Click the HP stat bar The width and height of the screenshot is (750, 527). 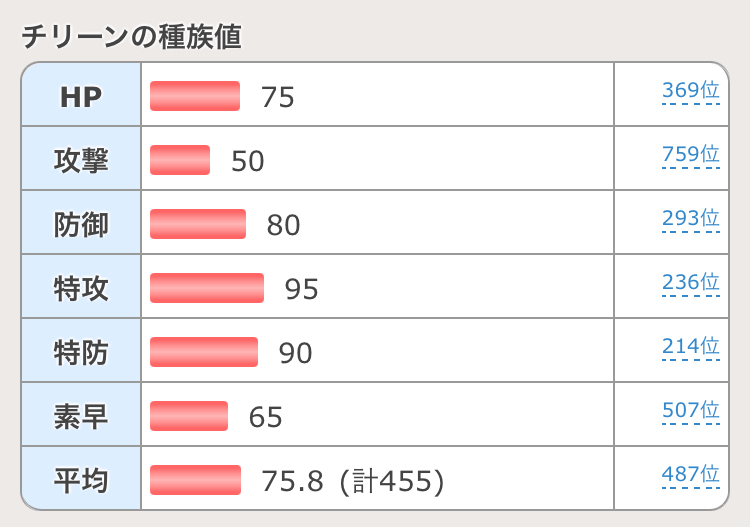pos(195,96)
